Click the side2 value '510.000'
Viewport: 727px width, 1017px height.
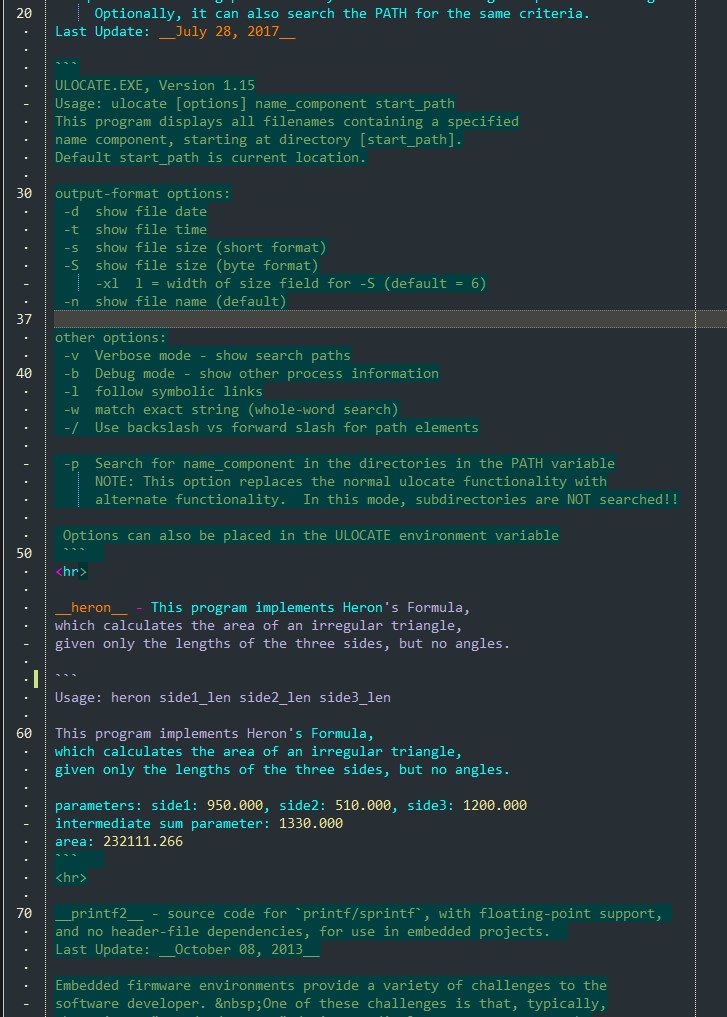point(363,806)
